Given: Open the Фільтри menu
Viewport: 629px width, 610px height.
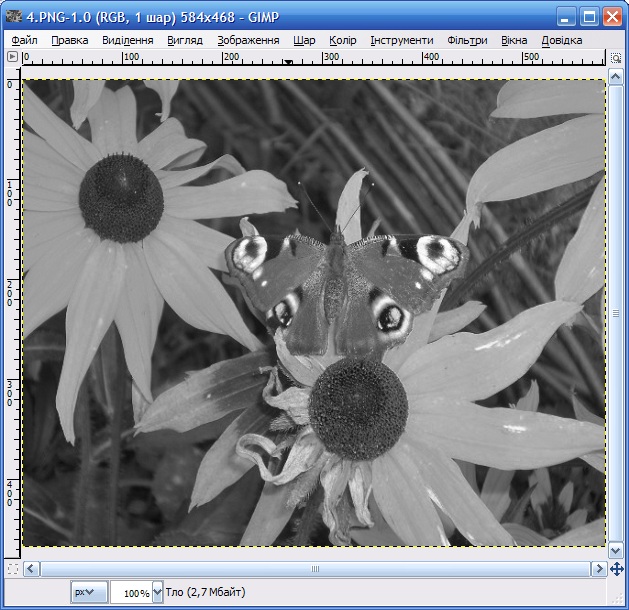Looking at the screenshot, I should click(467, 40).
